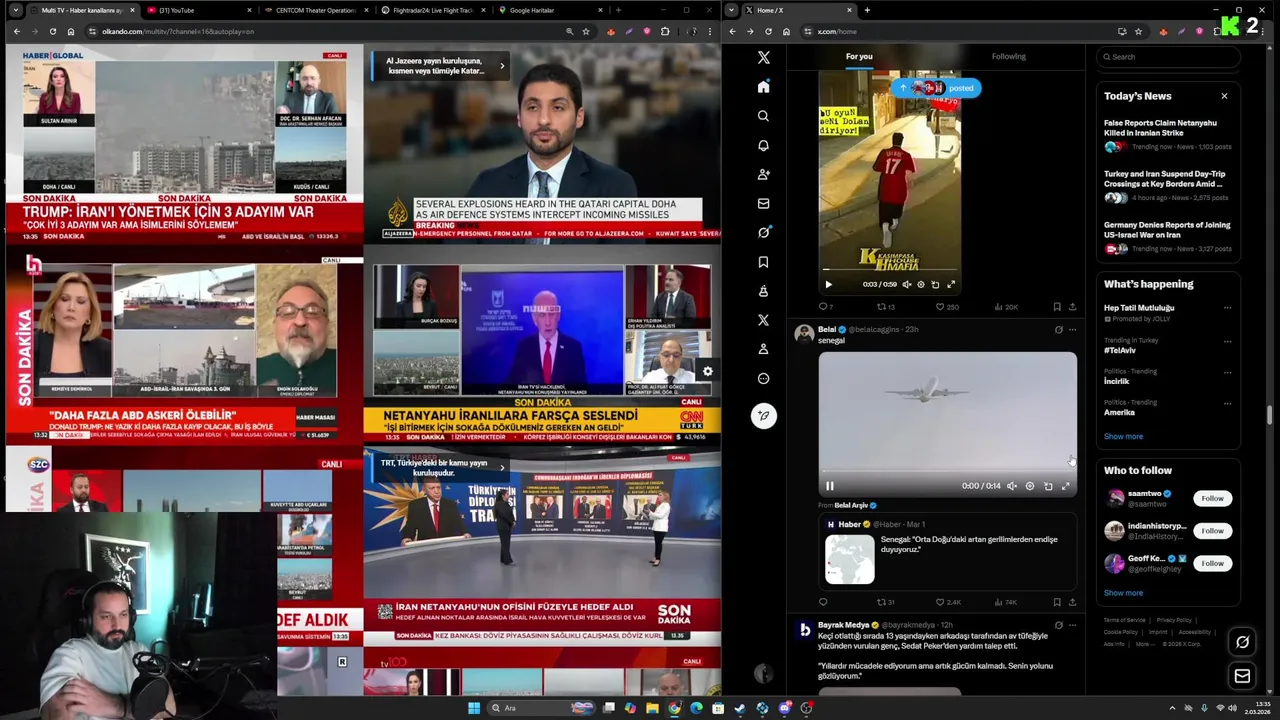Open floating messages button at bottom right
This screenshot has height=720, width=1280.
coord(1242,676)
